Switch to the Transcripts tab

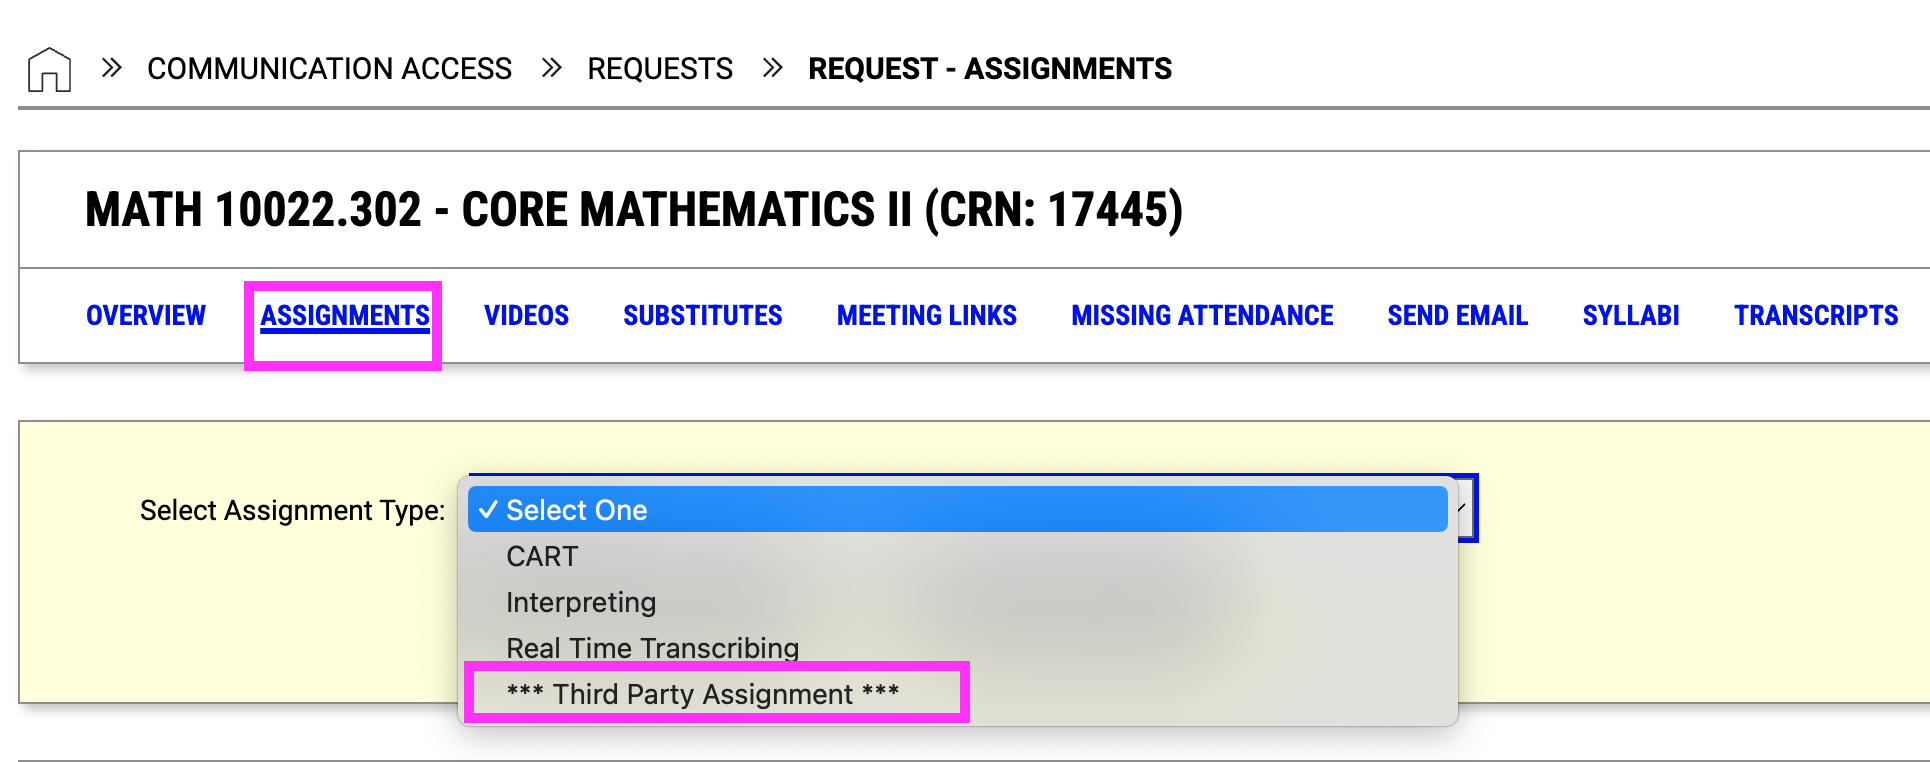1816,315
